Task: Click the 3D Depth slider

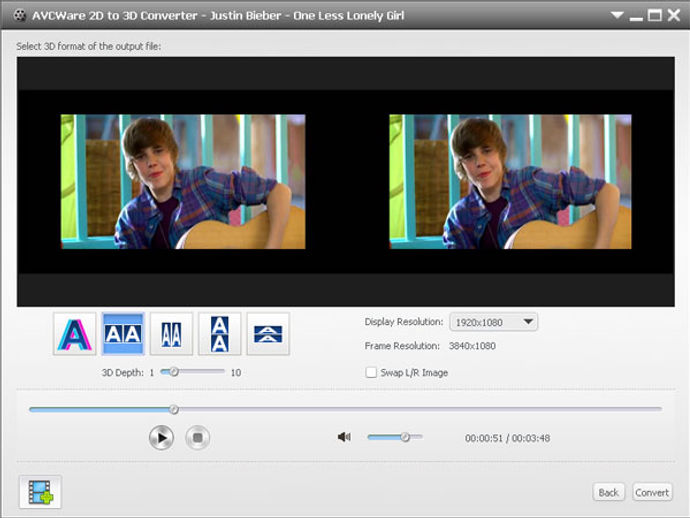Action: coord(192,372)
